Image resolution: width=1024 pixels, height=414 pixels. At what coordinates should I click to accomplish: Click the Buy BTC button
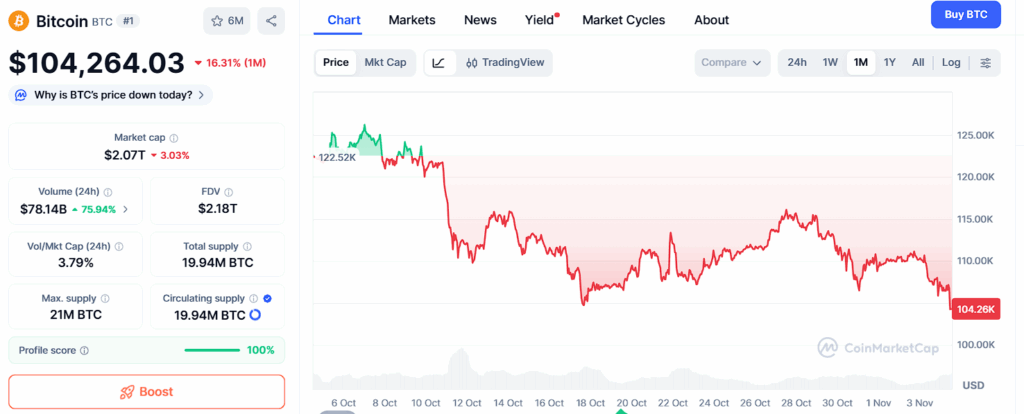click(x=966, y=15)
